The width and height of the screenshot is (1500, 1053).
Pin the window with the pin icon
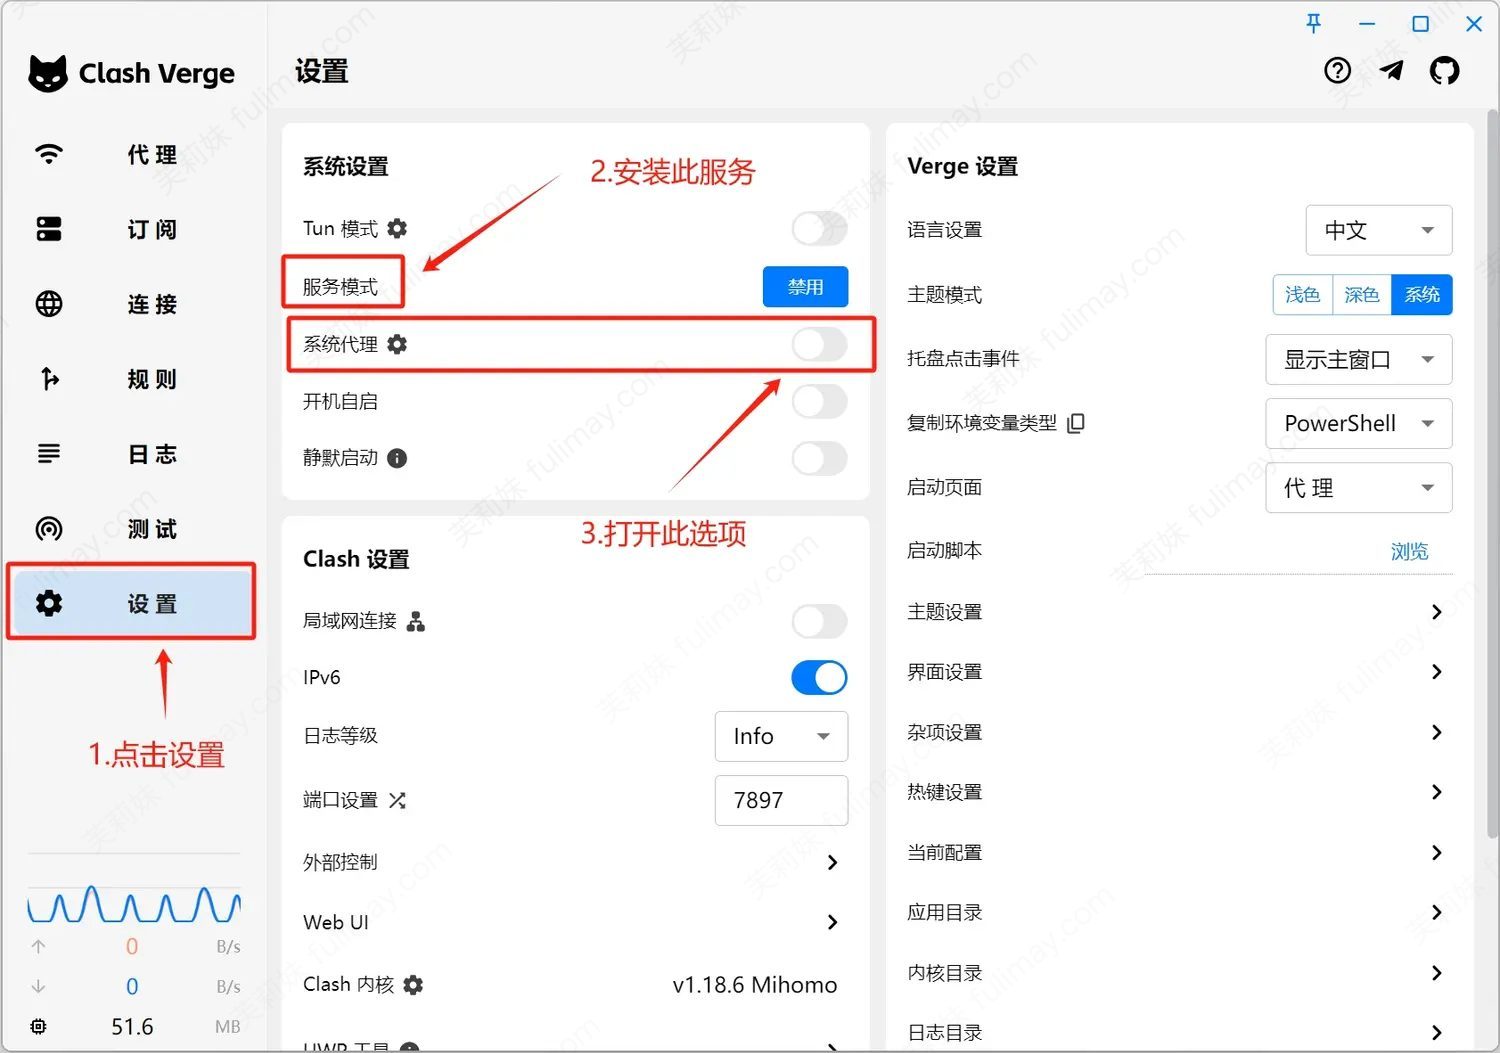click(x=1314, y=24)
